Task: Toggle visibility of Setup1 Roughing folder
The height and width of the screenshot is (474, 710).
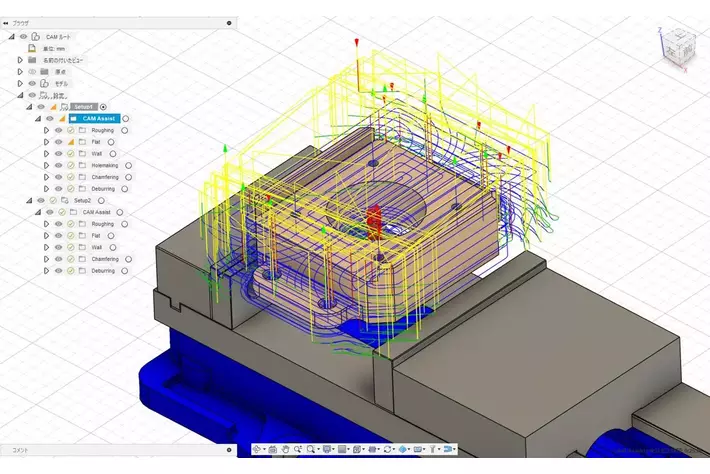Action: coord(58,130)
